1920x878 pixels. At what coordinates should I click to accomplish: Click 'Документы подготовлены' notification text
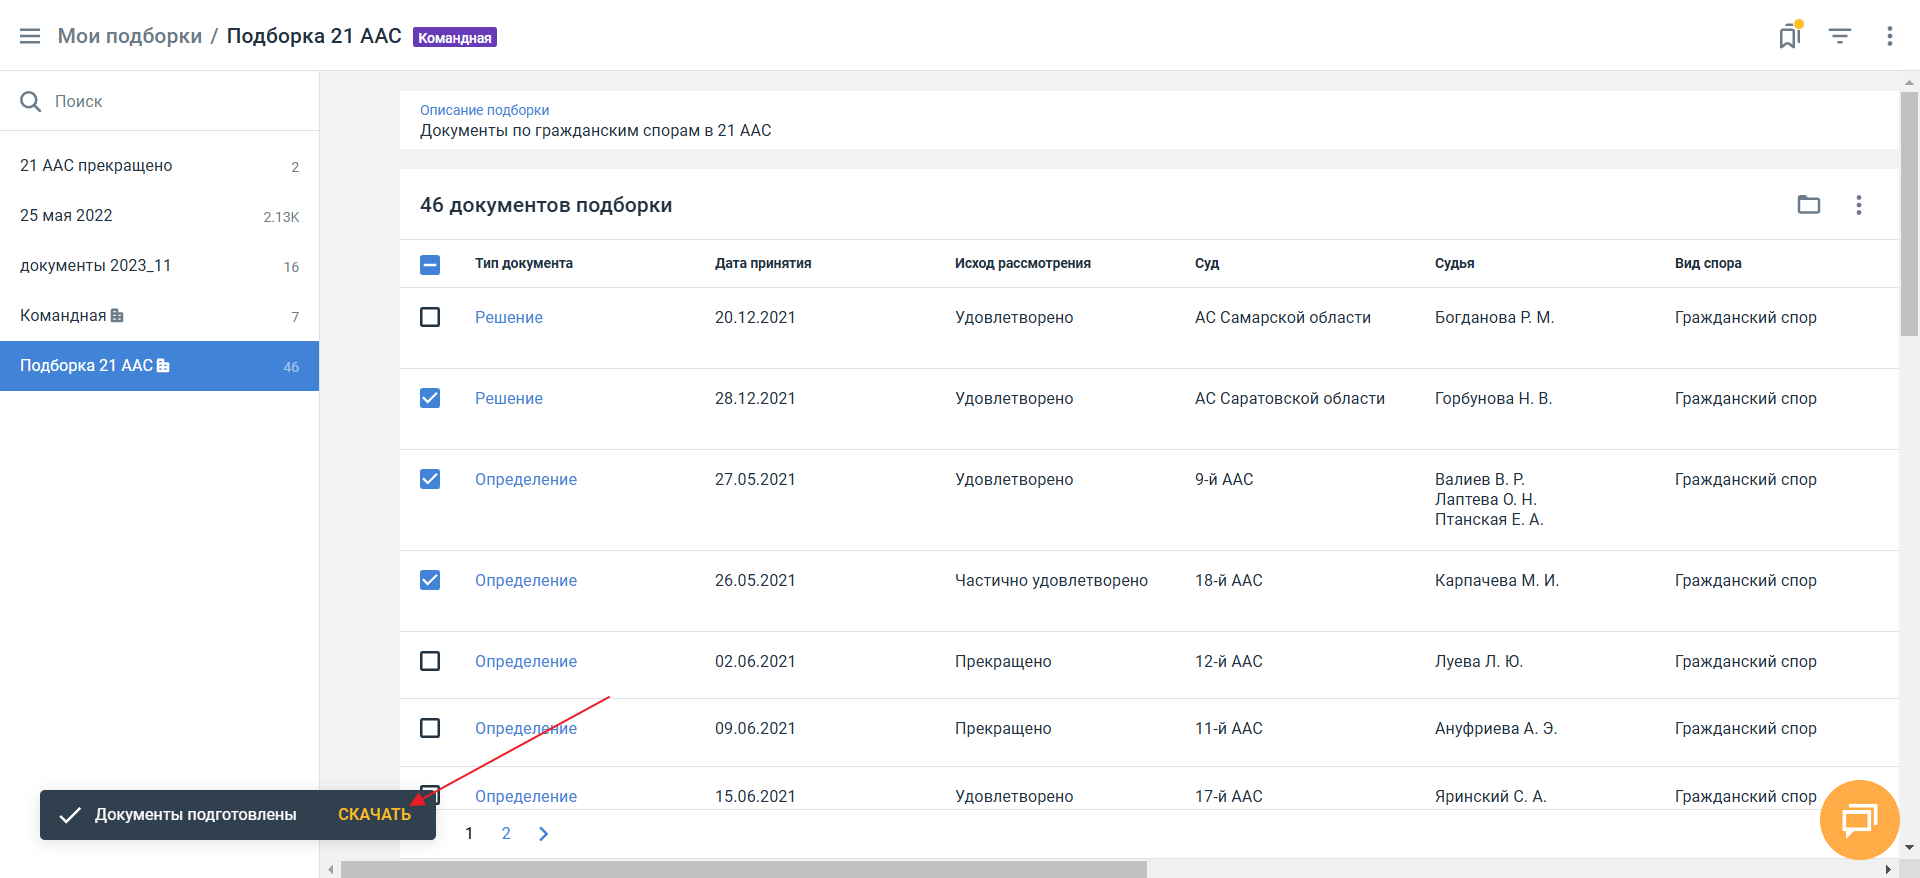pyautogui.click(x=196, y=815)
